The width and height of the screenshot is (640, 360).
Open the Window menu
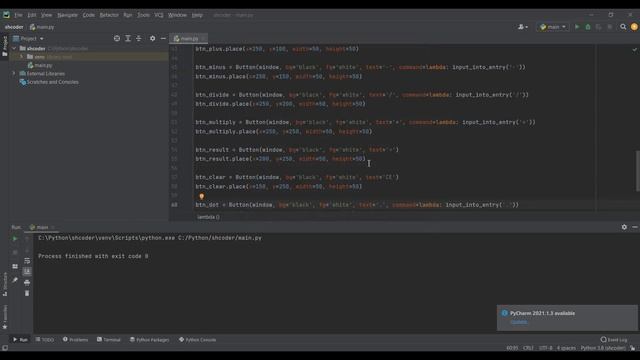point(177,15)
